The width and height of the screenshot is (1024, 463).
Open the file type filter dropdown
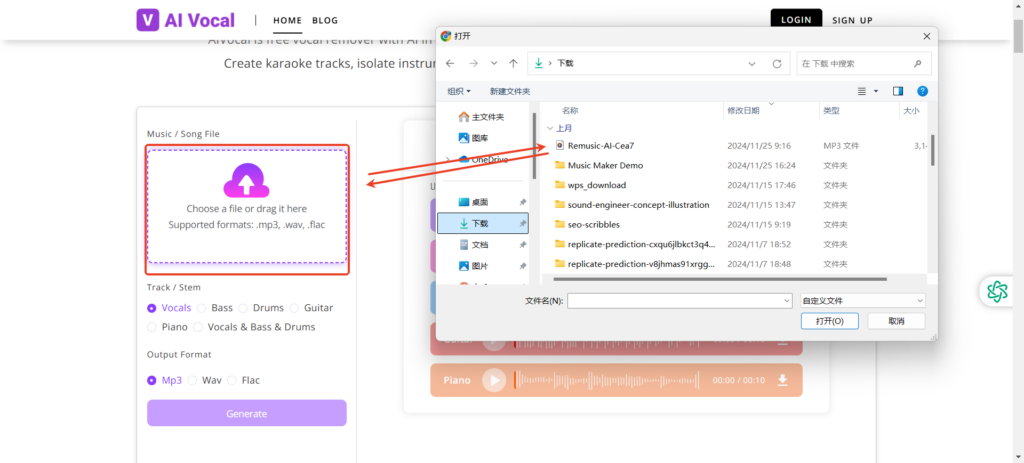click(862, 300)
